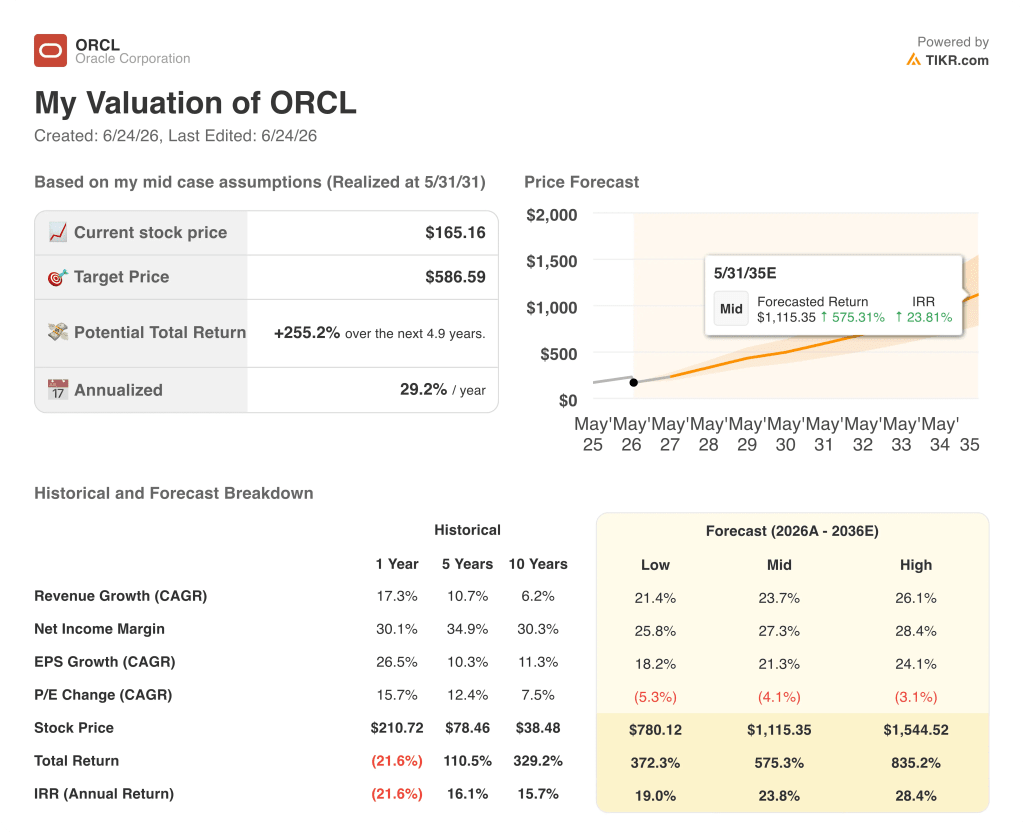Click the IRR (Annual Return) row label
The width and height of the screenshot is (1024, 834).
[x=104, y=794]
